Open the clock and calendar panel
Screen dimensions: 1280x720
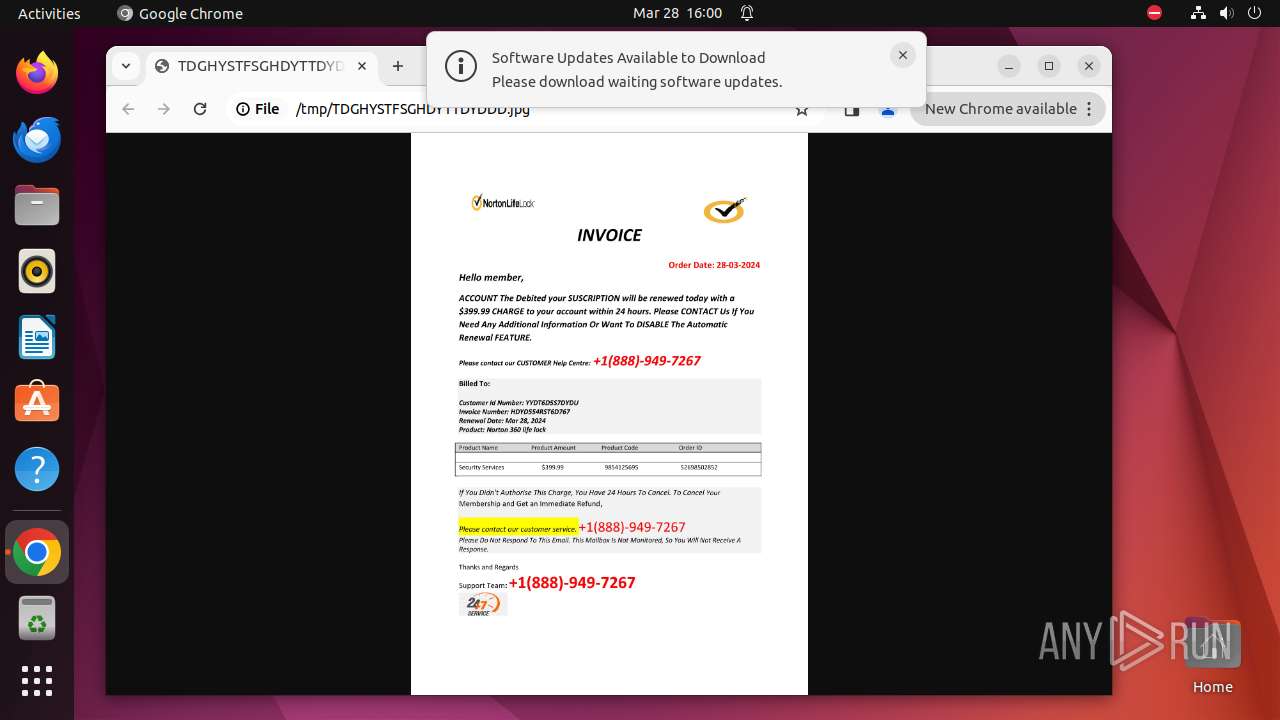pos(677,13)
